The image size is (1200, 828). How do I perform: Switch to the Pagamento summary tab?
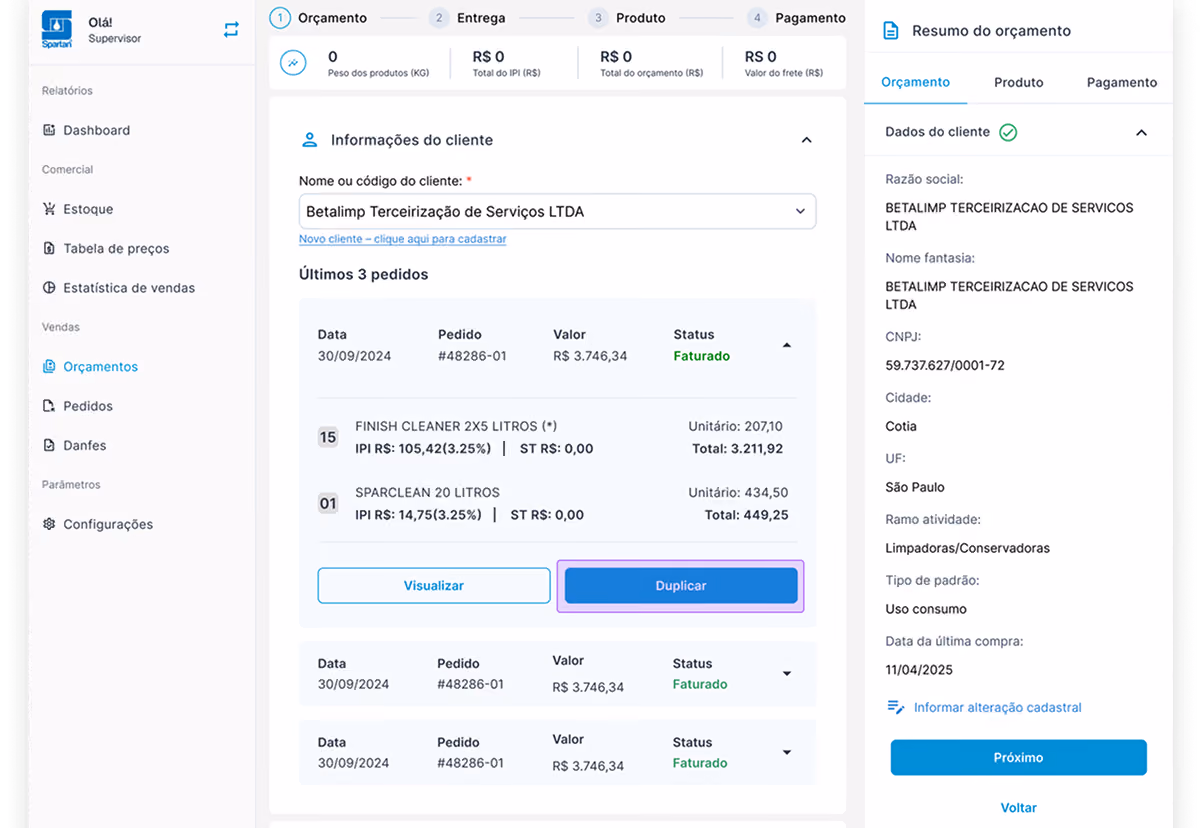pyautogui.click(x=1122, y=82)
